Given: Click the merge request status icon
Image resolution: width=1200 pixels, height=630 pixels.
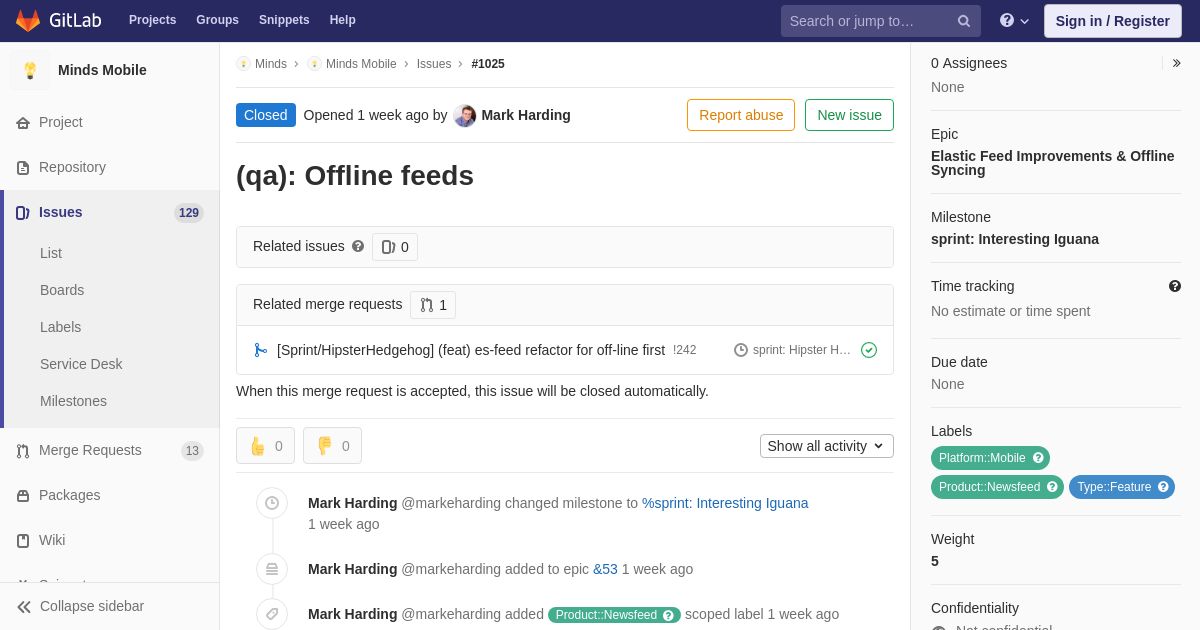Looking at the screenshot, I should [260, 350].
